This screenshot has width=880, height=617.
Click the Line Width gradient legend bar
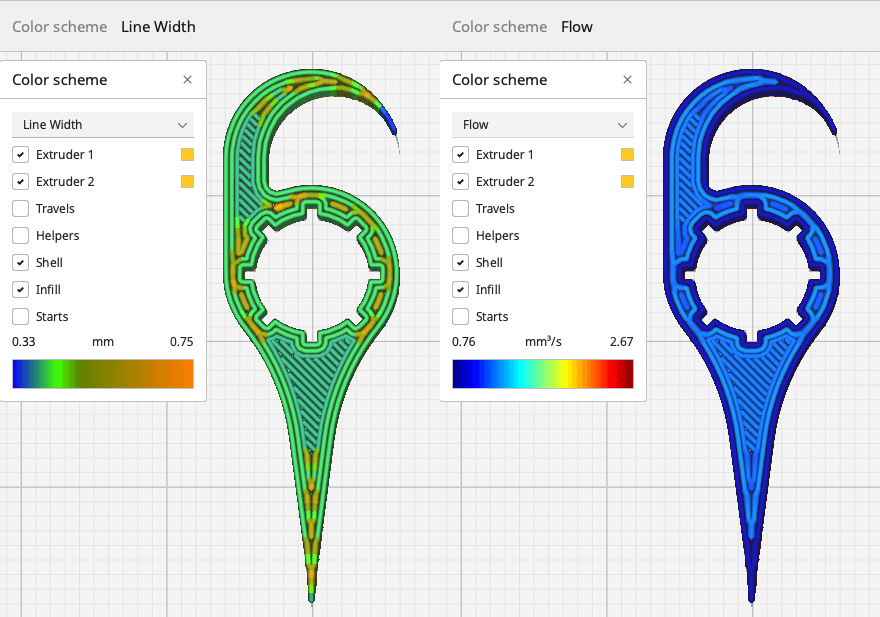(x=103, y=374)
